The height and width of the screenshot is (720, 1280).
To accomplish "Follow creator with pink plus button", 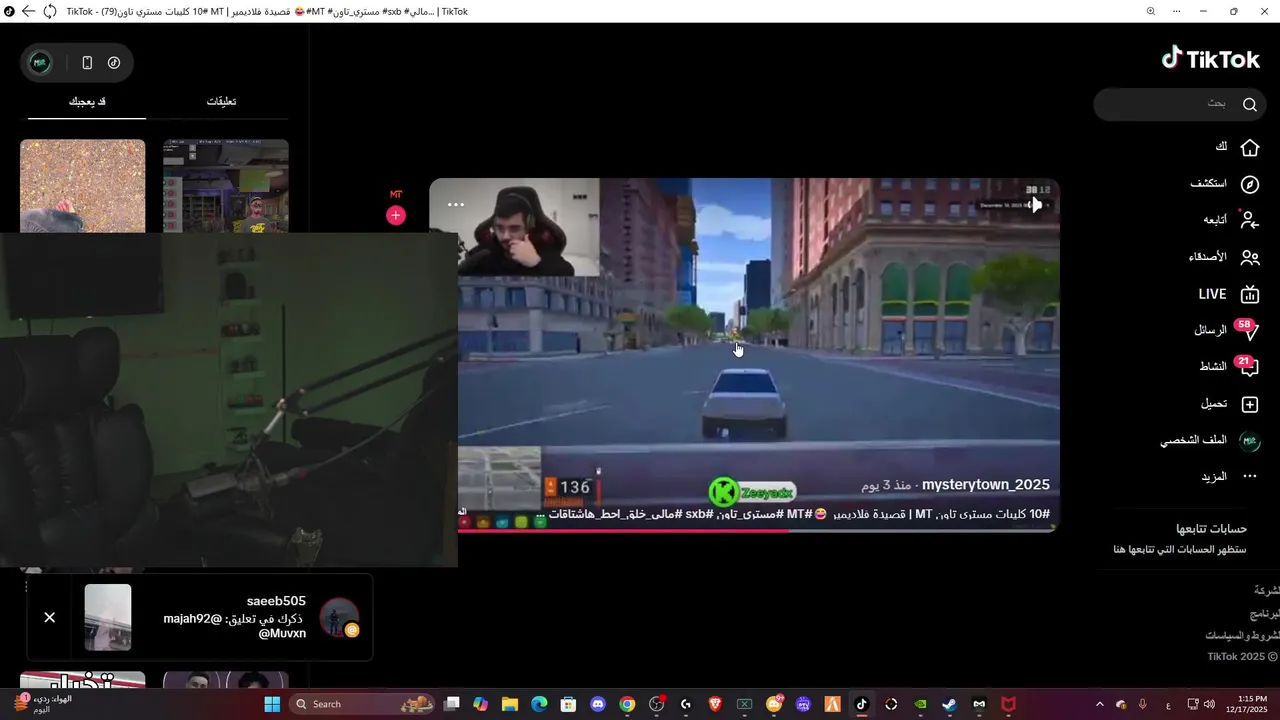I will click(396, 215).
